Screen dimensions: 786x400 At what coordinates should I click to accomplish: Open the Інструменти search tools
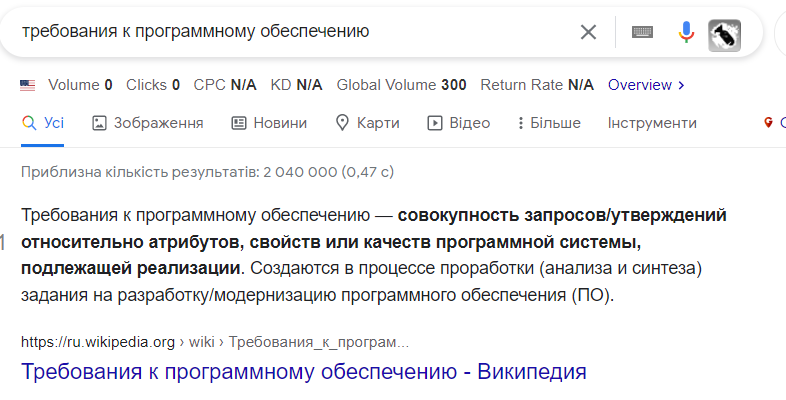point(652,123)
